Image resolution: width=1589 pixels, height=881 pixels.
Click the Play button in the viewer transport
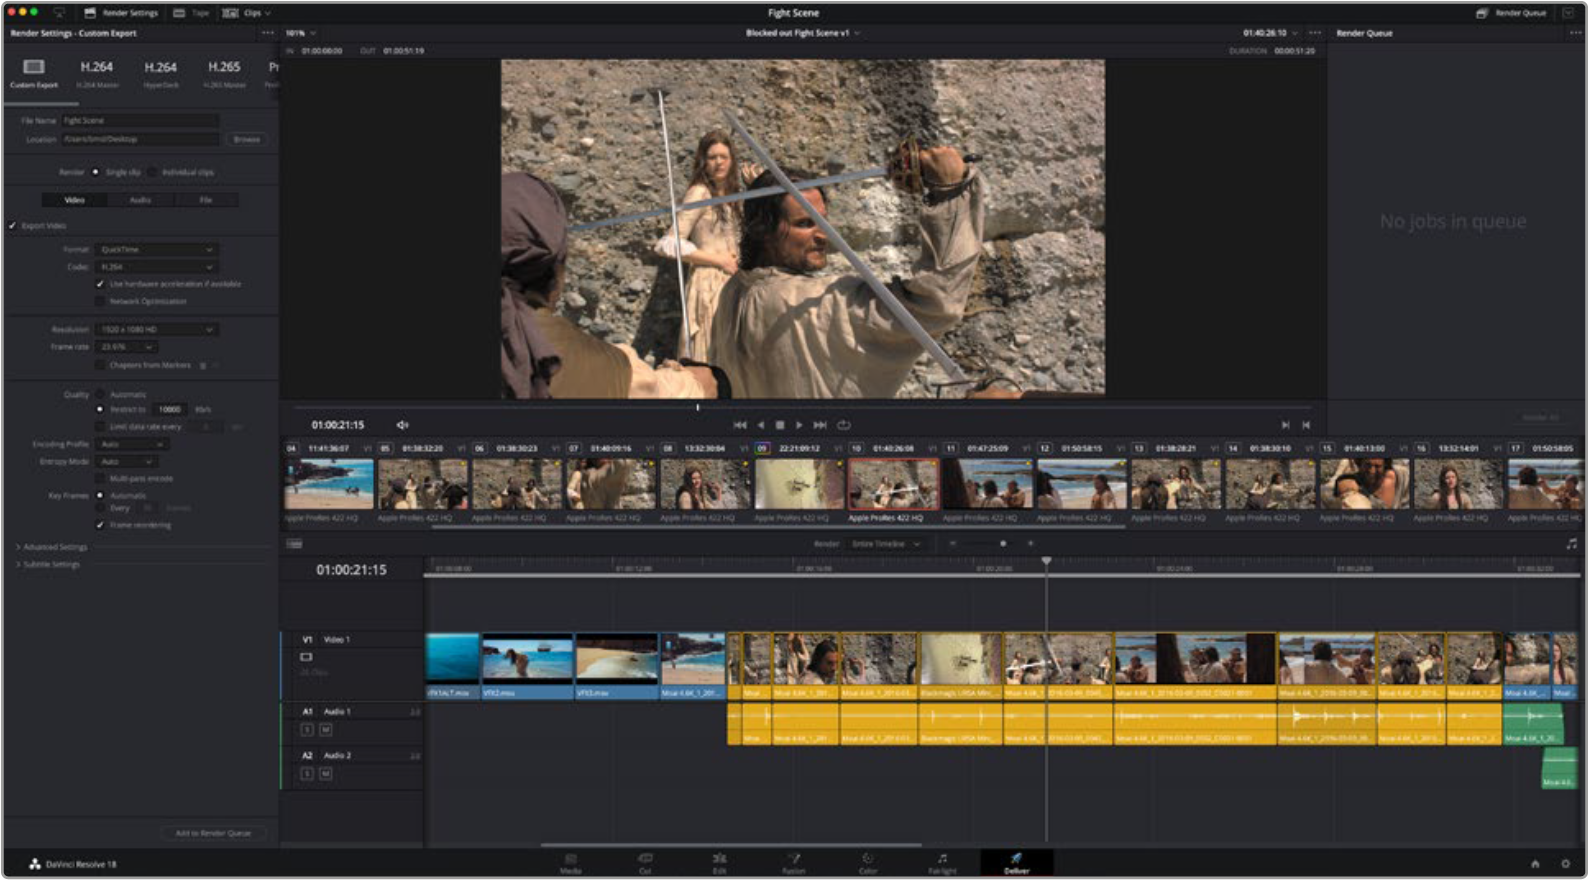(799, 425)
